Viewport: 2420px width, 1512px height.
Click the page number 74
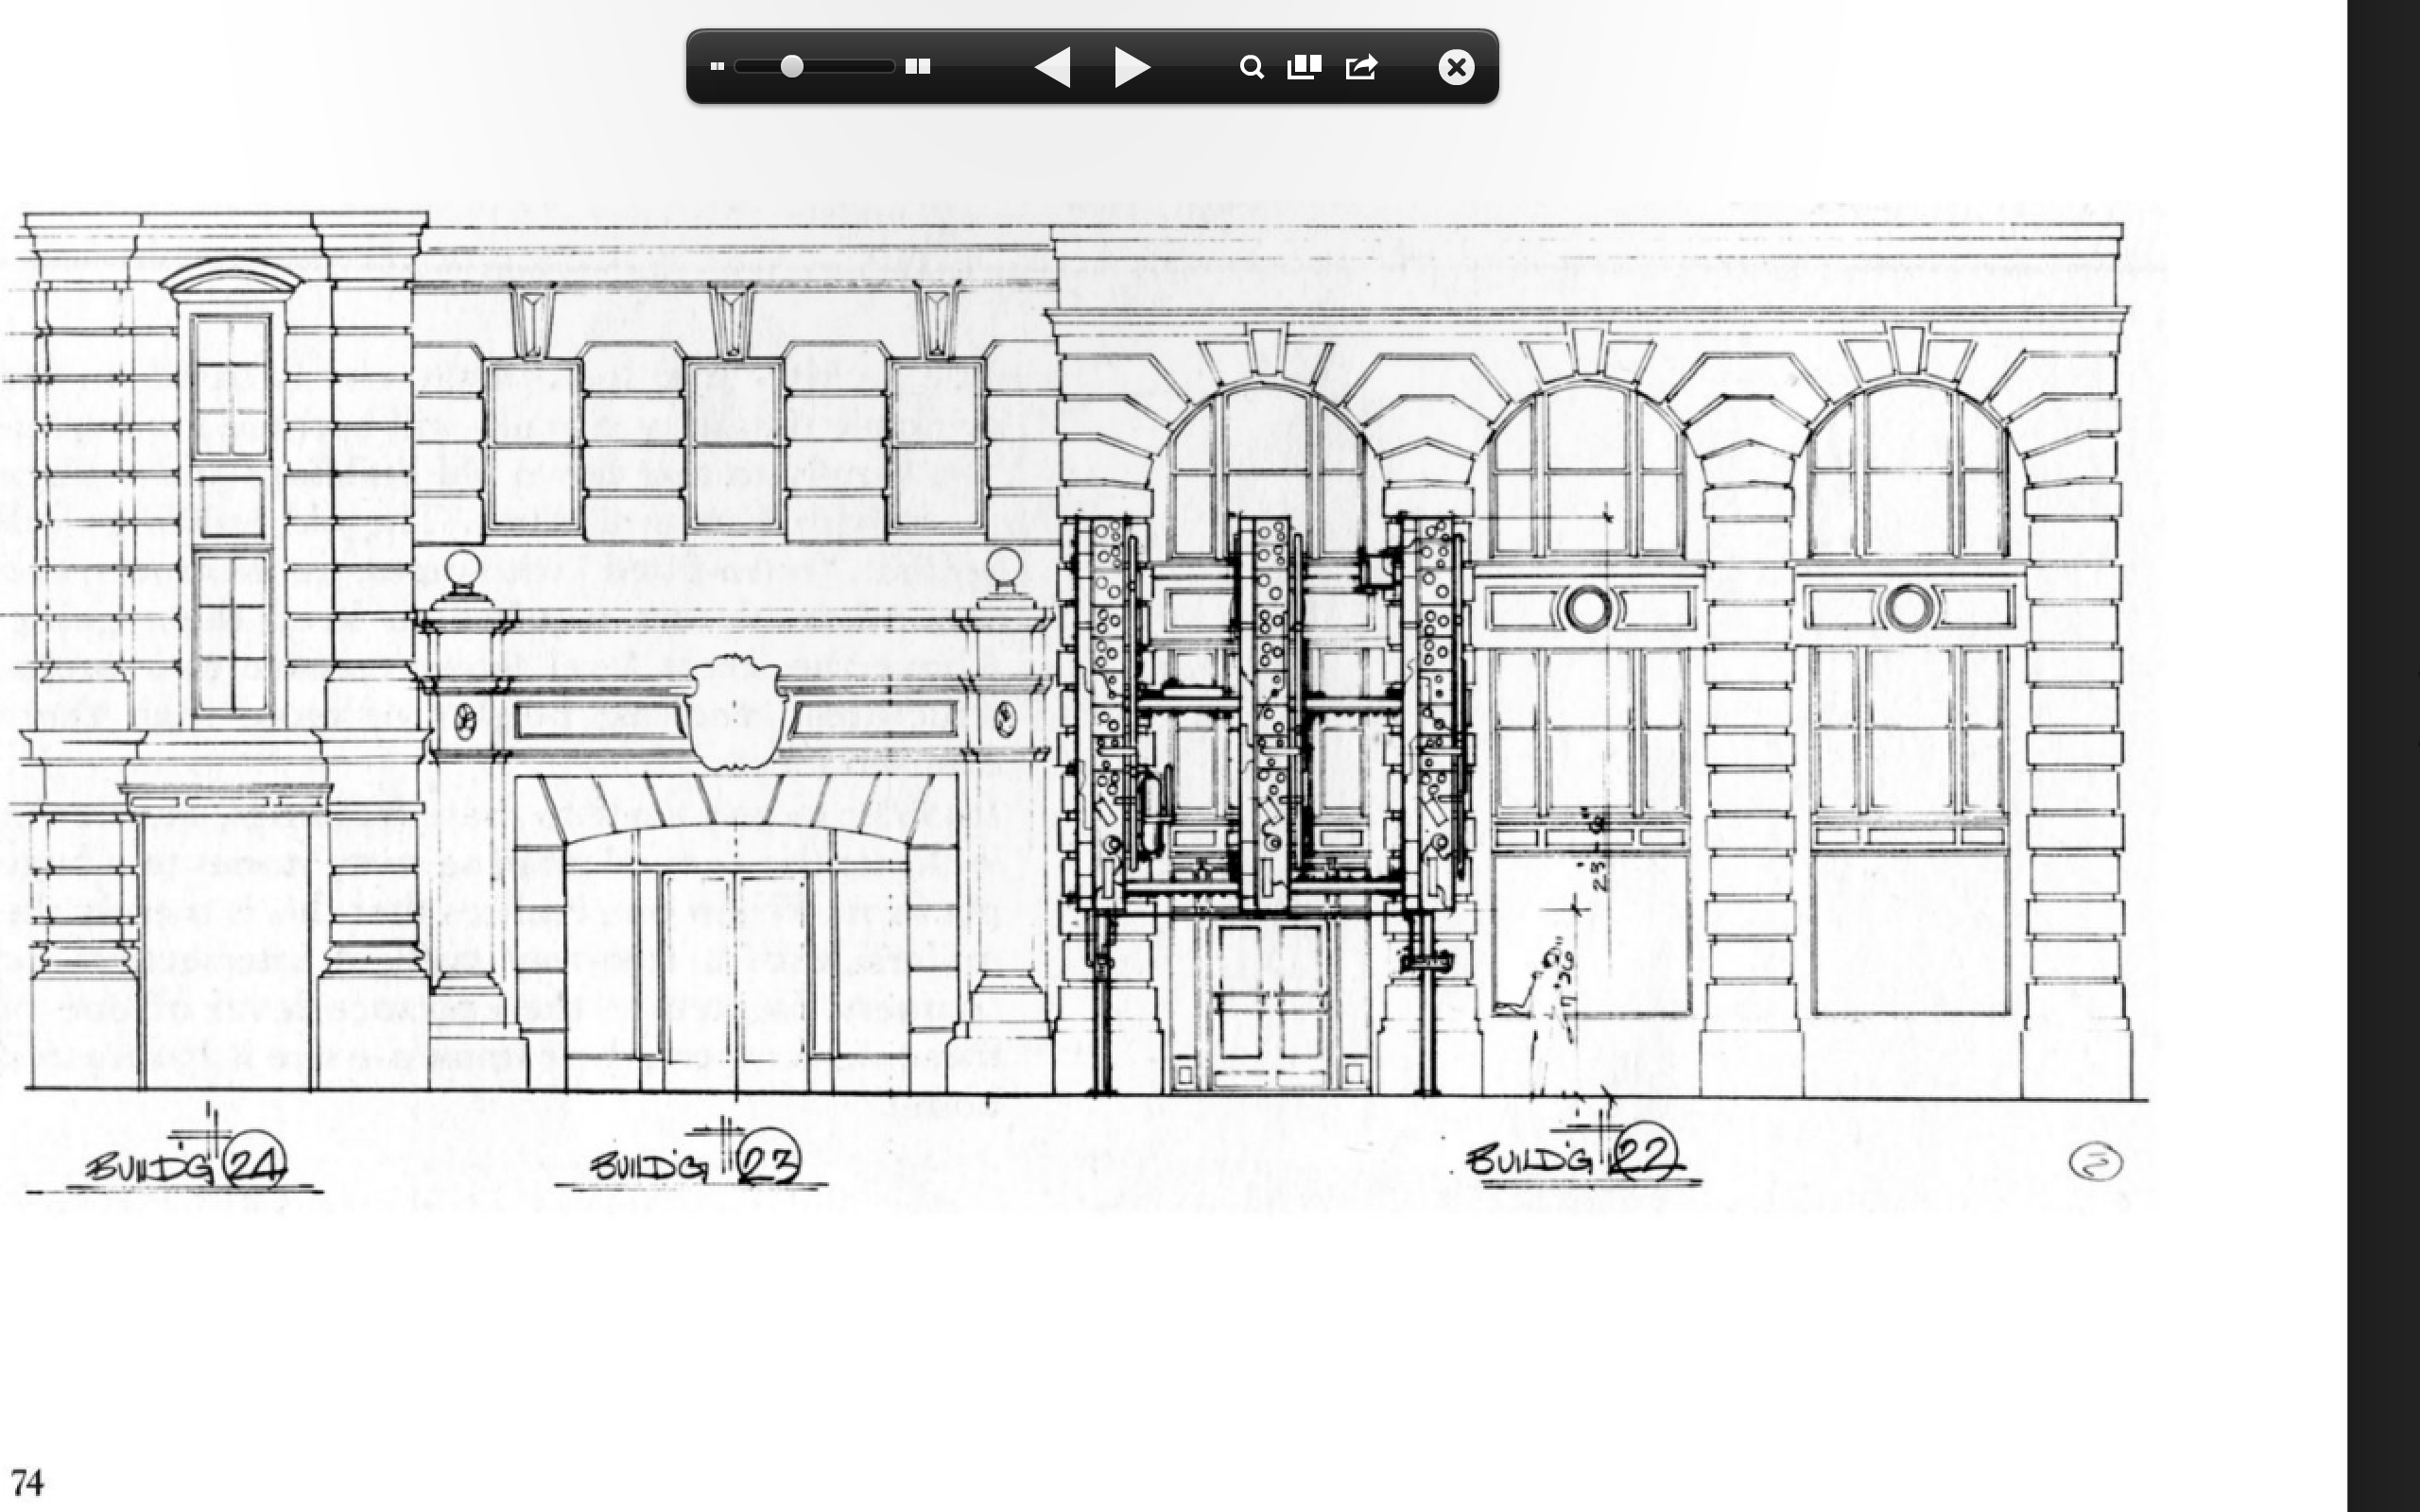[27, 1481]
